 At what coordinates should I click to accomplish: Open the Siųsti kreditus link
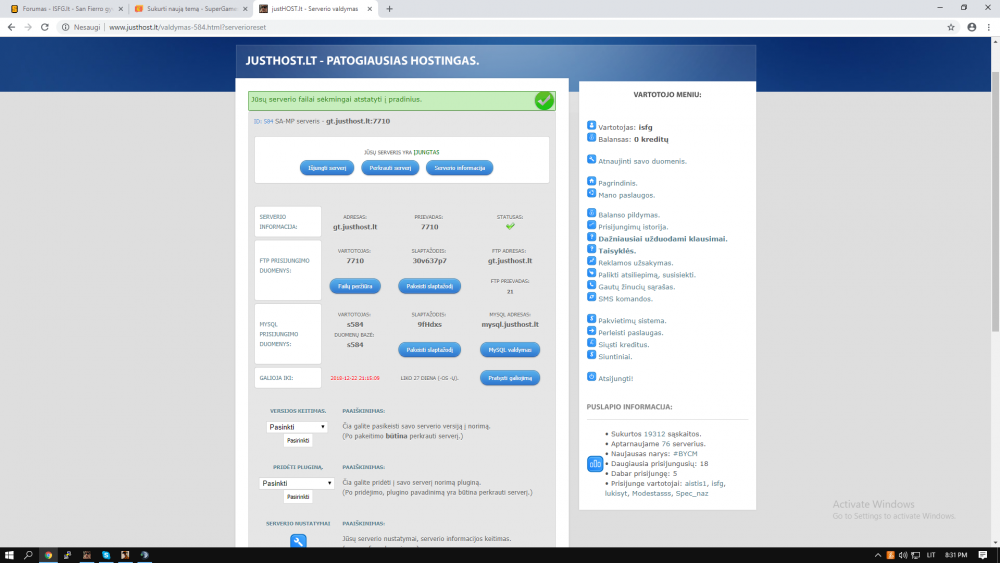coord(623,345)
